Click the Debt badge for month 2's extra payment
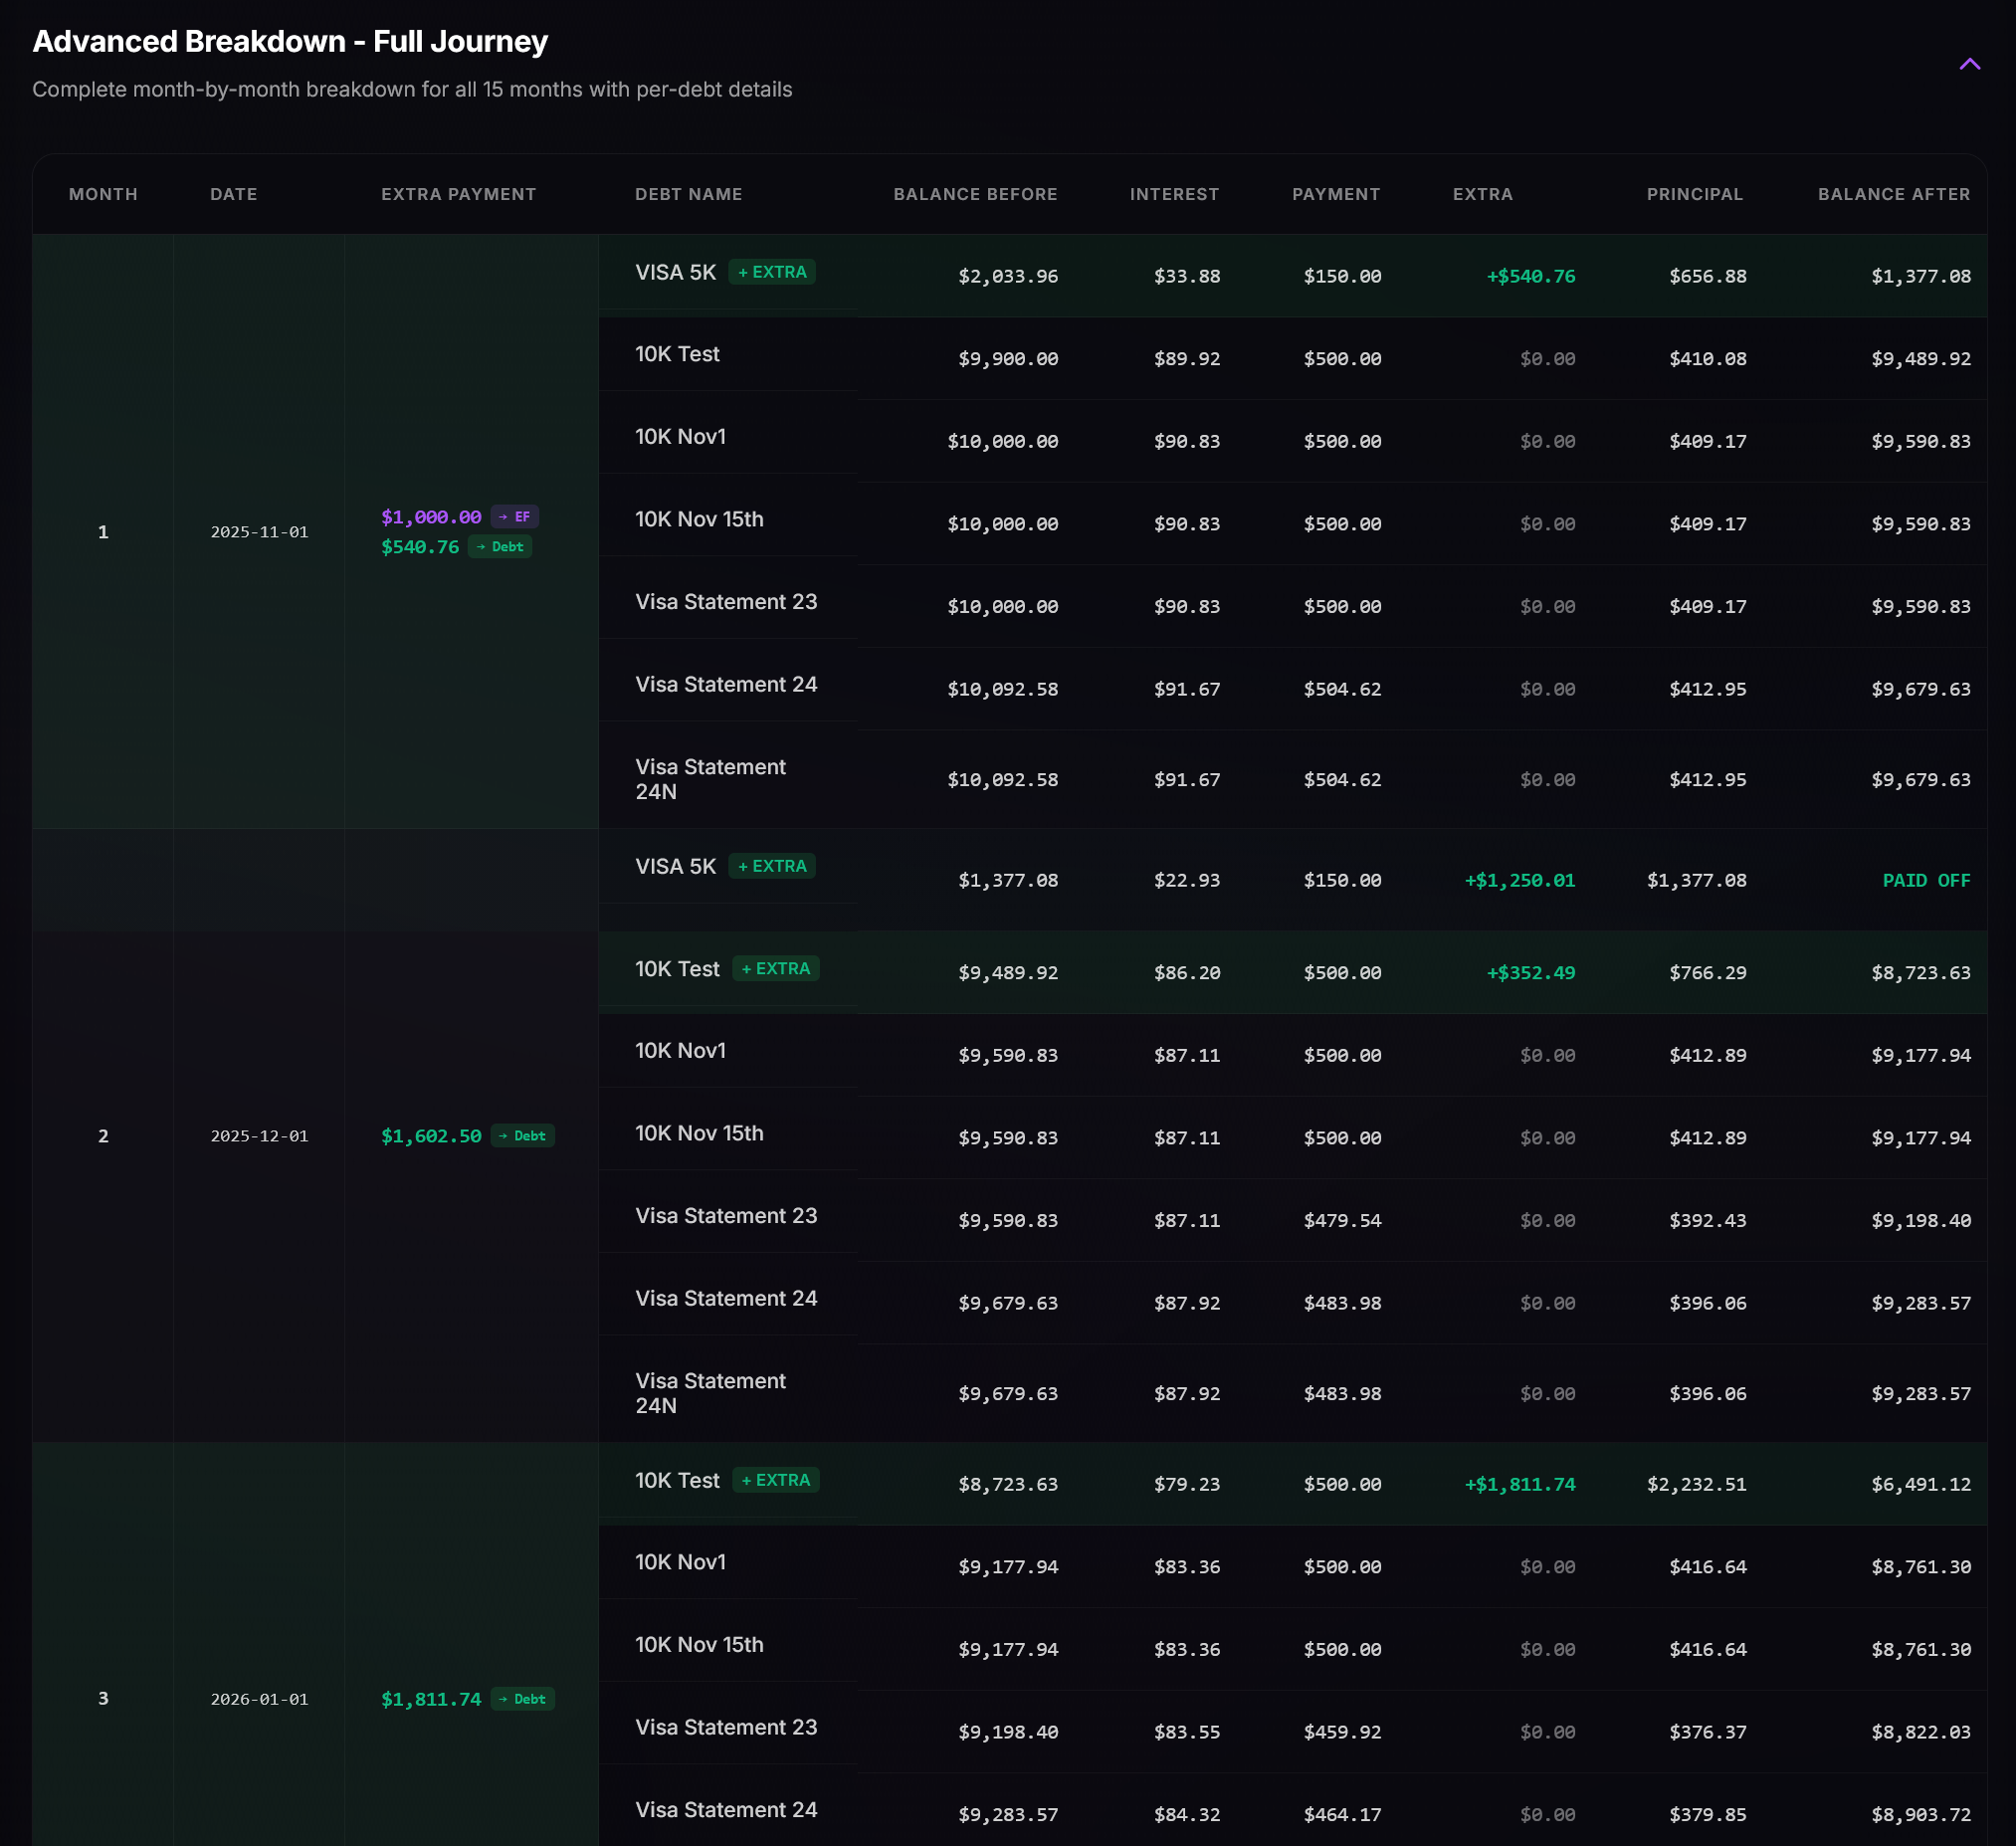Screen dimensions: 2016x1846 (x=525, y=1135)
